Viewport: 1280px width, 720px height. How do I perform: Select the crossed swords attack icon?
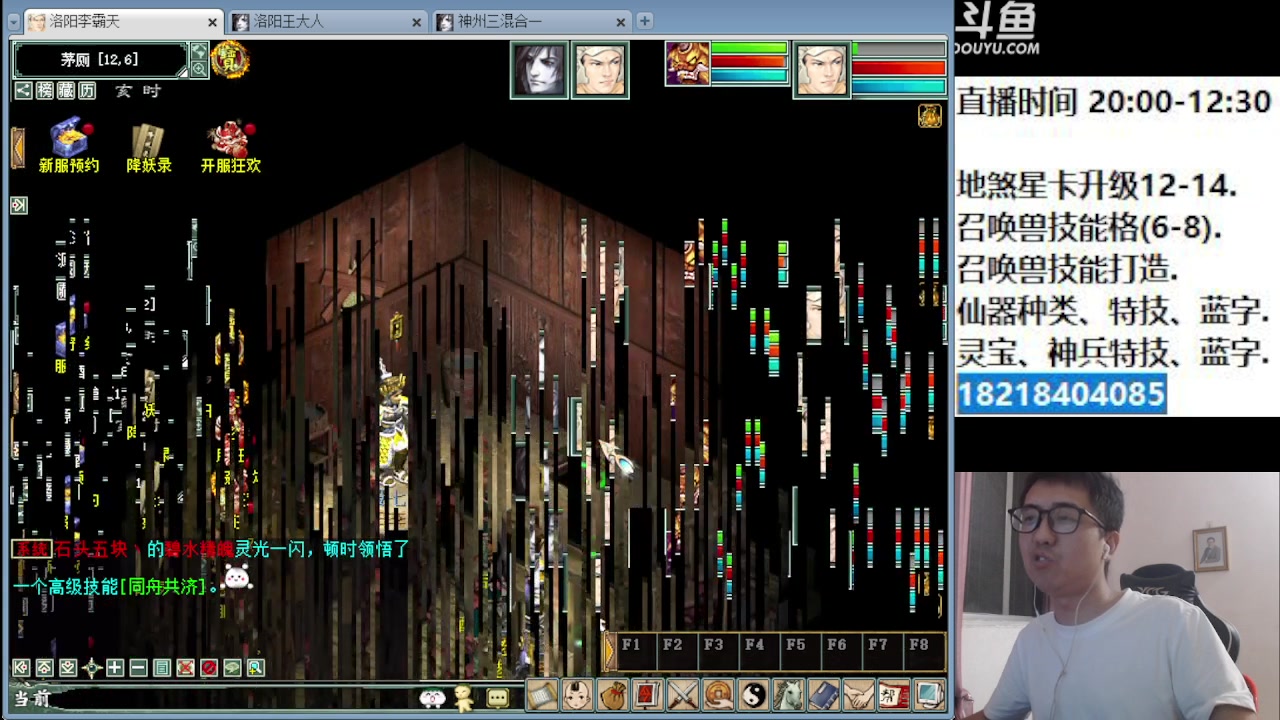[682, 694]
